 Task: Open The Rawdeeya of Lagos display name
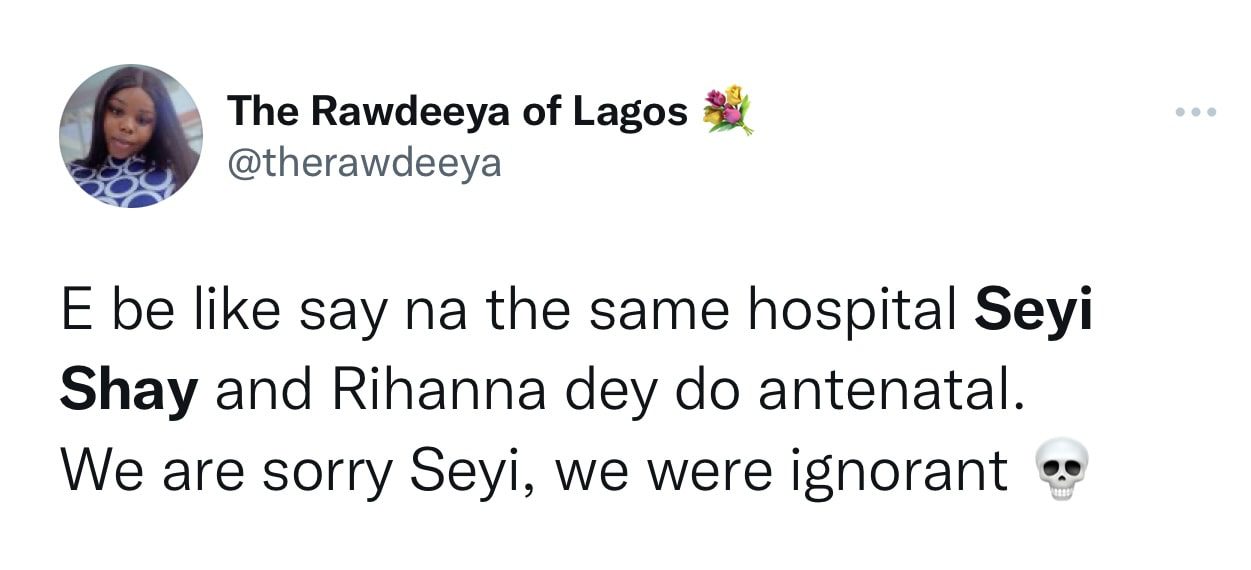click(458, 112)
